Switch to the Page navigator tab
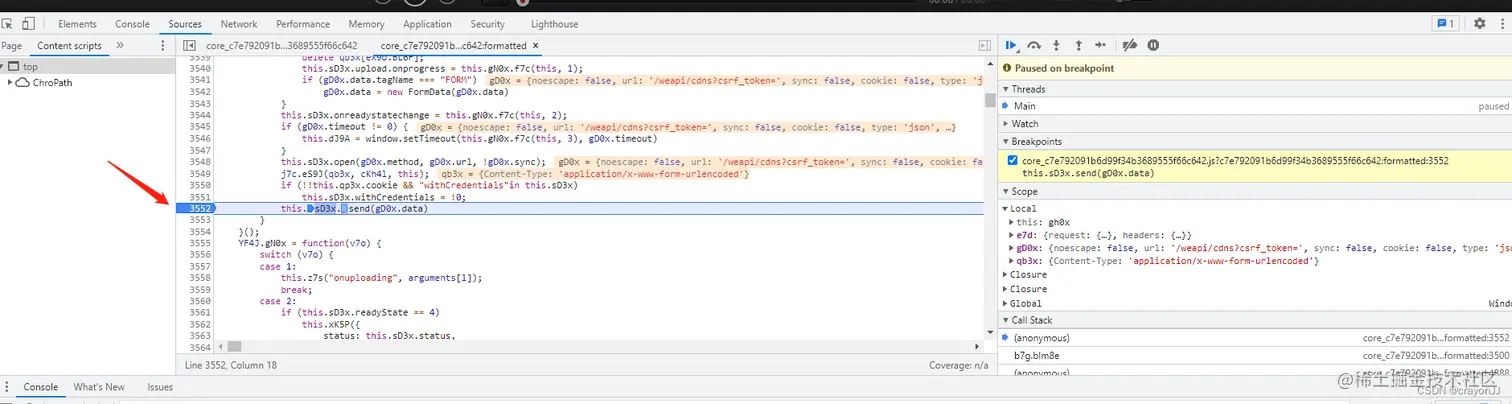Image resolution: width=1512 pixels, height=404 pixels. coord(12,46)
